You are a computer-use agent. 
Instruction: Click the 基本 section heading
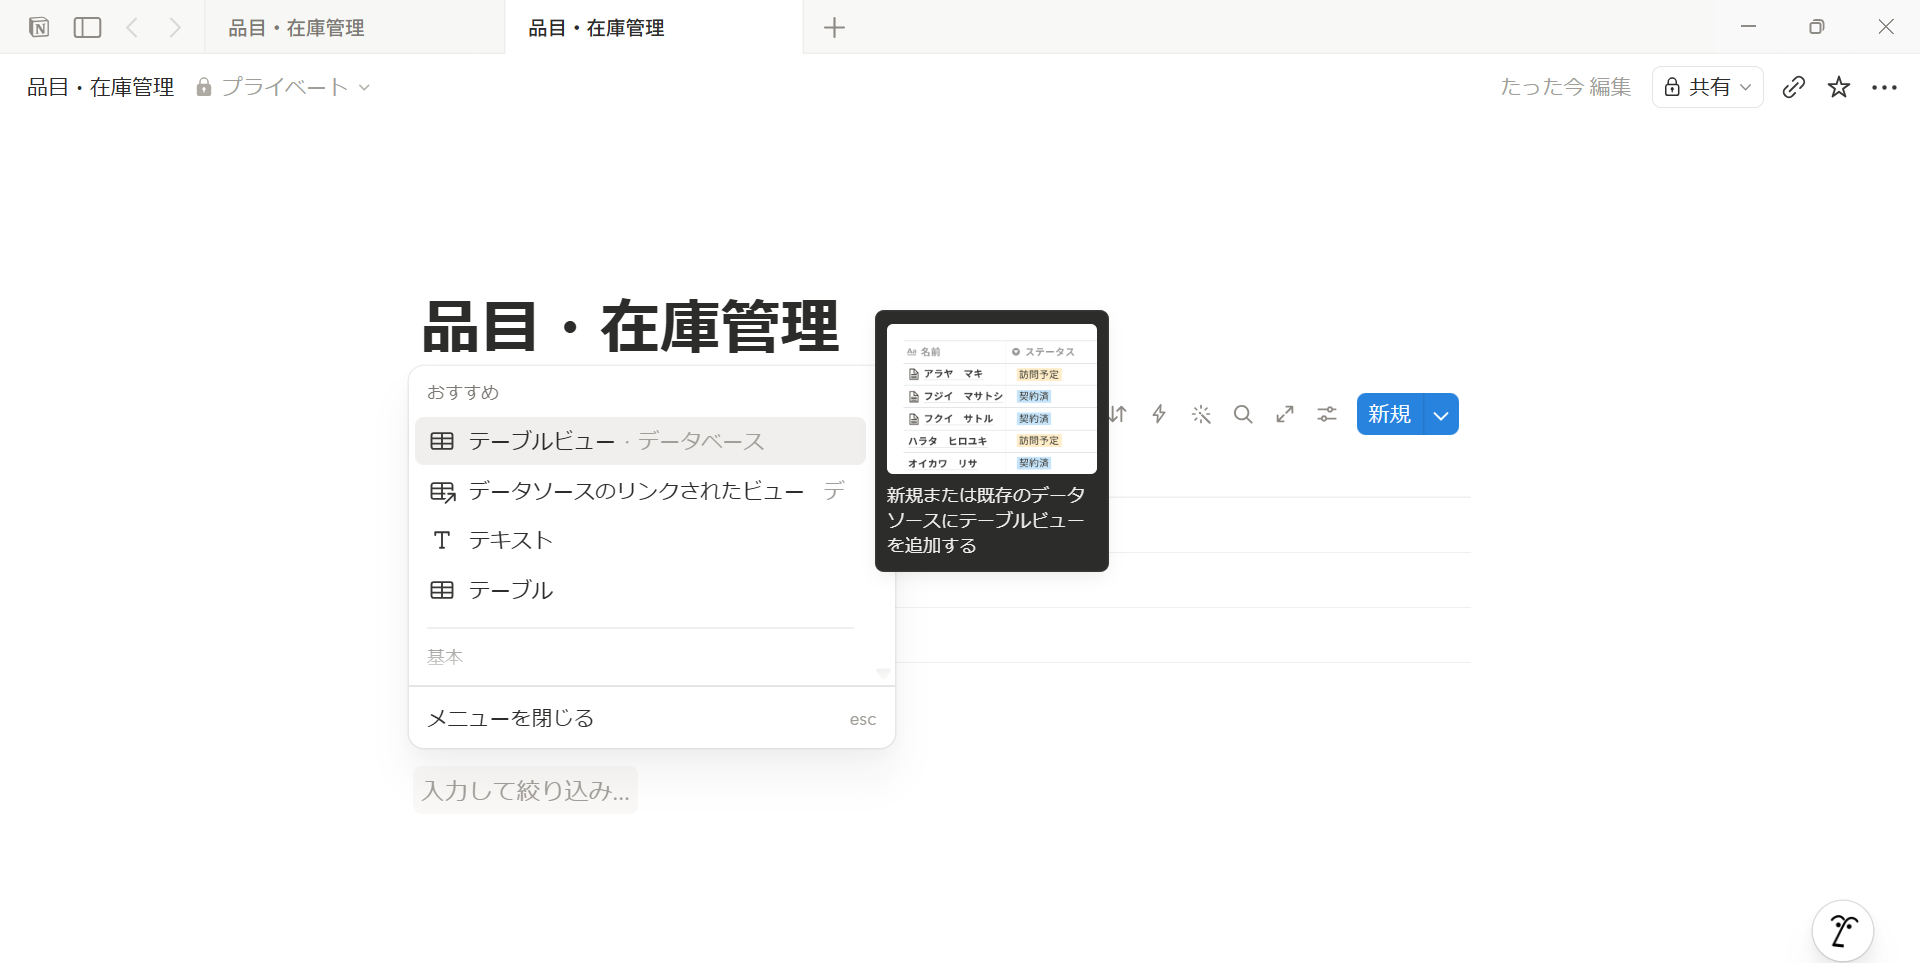pyautogui.click(x=445, y=657)
